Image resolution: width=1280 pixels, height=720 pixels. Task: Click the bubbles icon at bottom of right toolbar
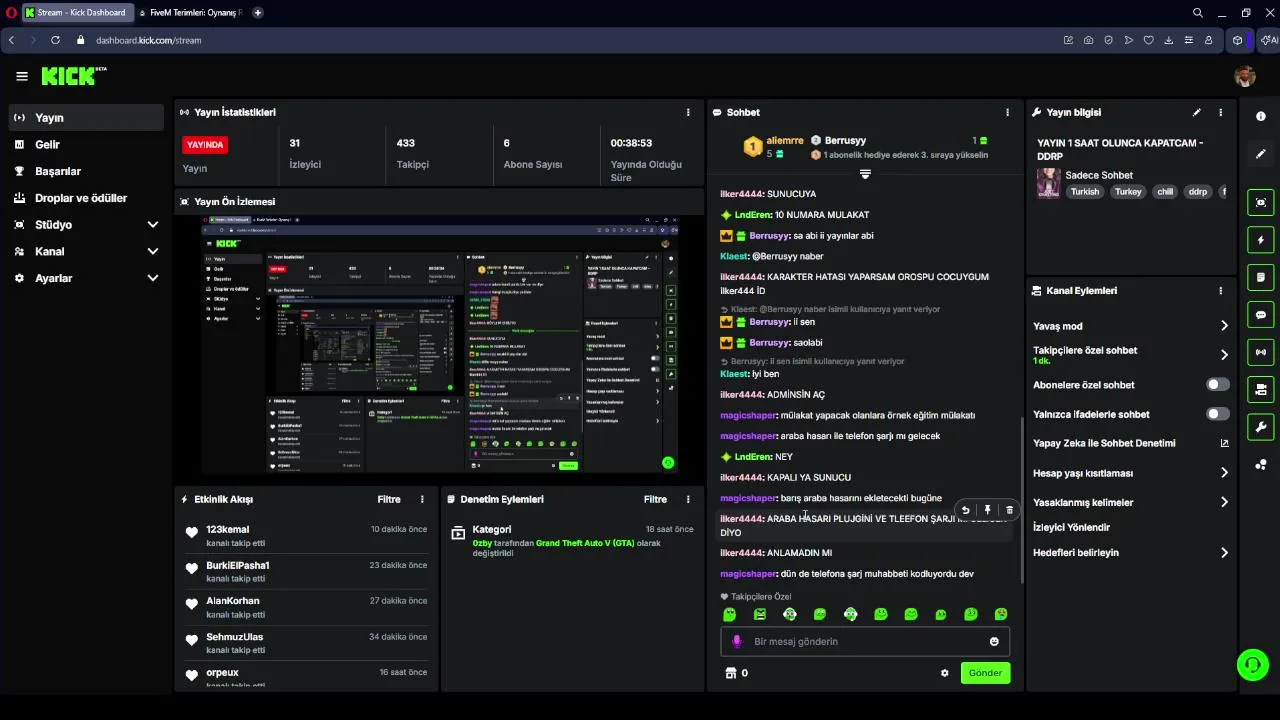point(1260,464)
